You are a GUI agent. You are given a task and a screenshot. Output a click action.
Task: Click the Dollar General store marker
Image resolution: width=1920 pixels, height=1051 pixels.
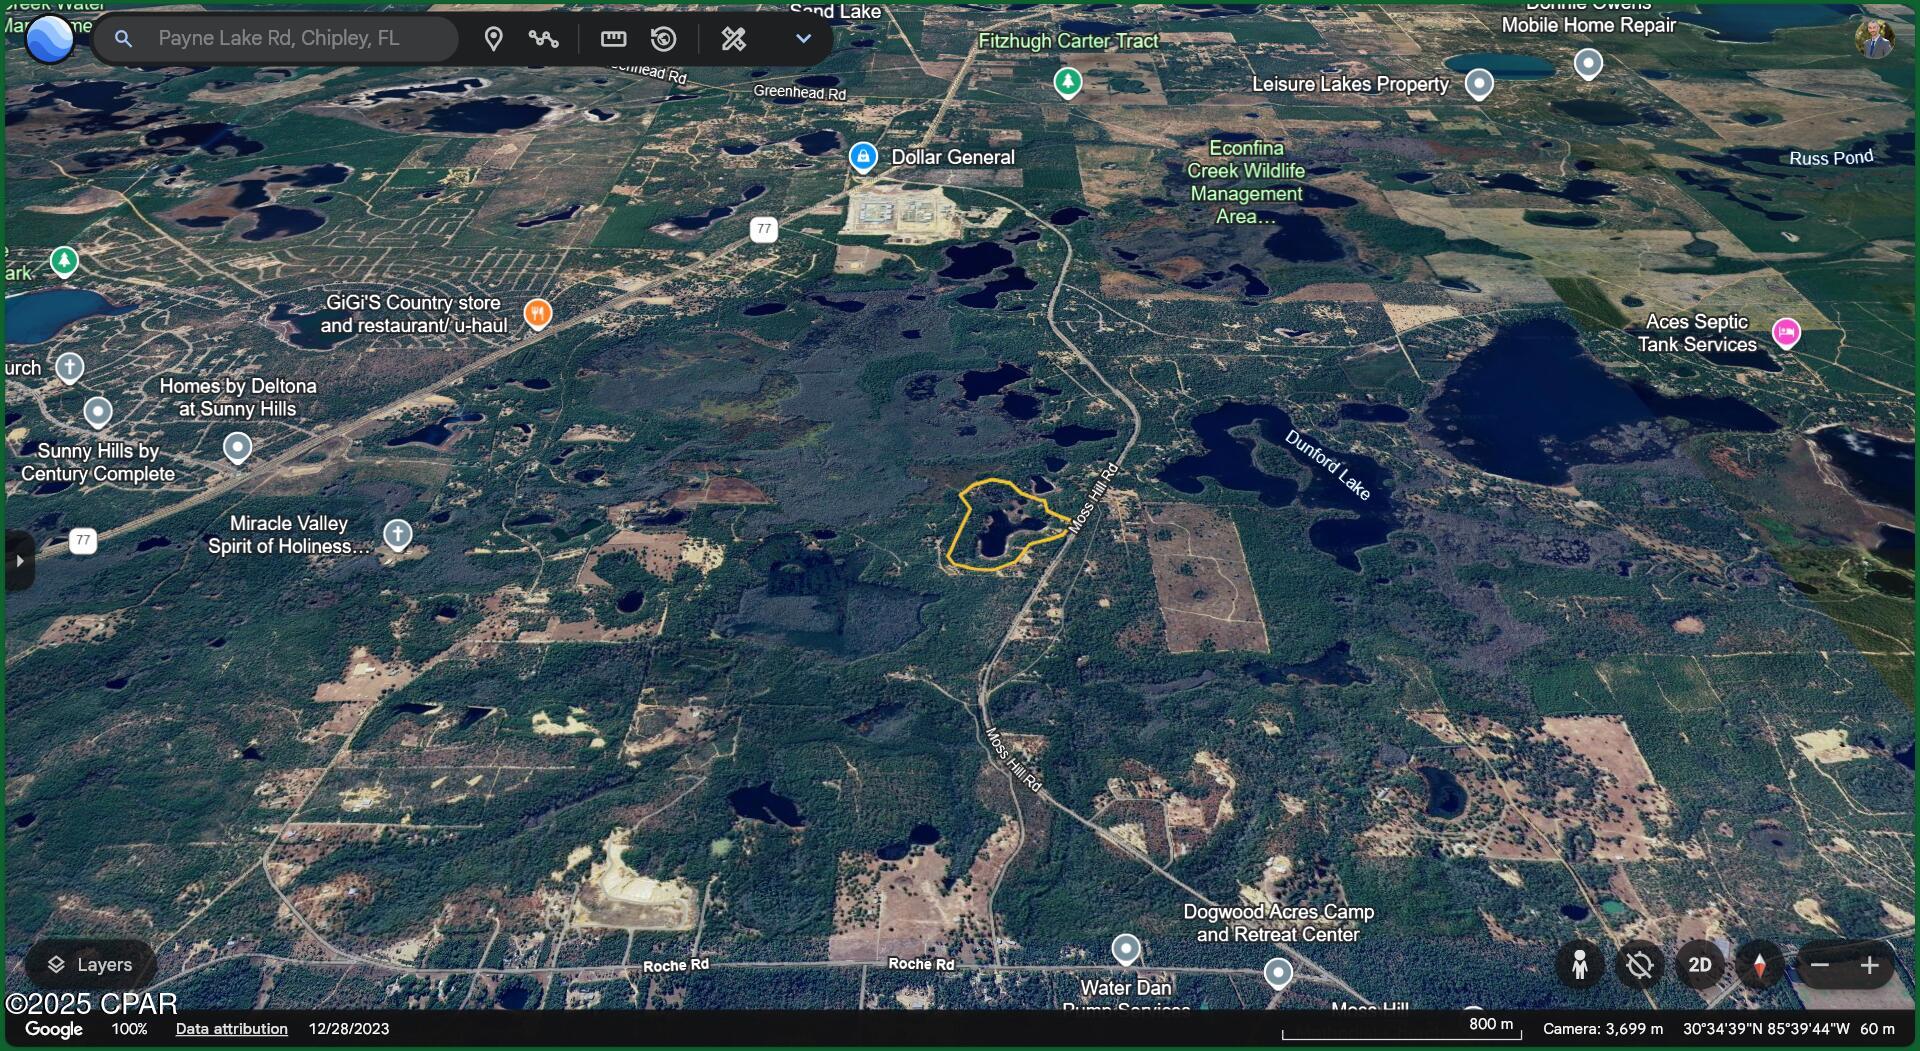[862, 157]
